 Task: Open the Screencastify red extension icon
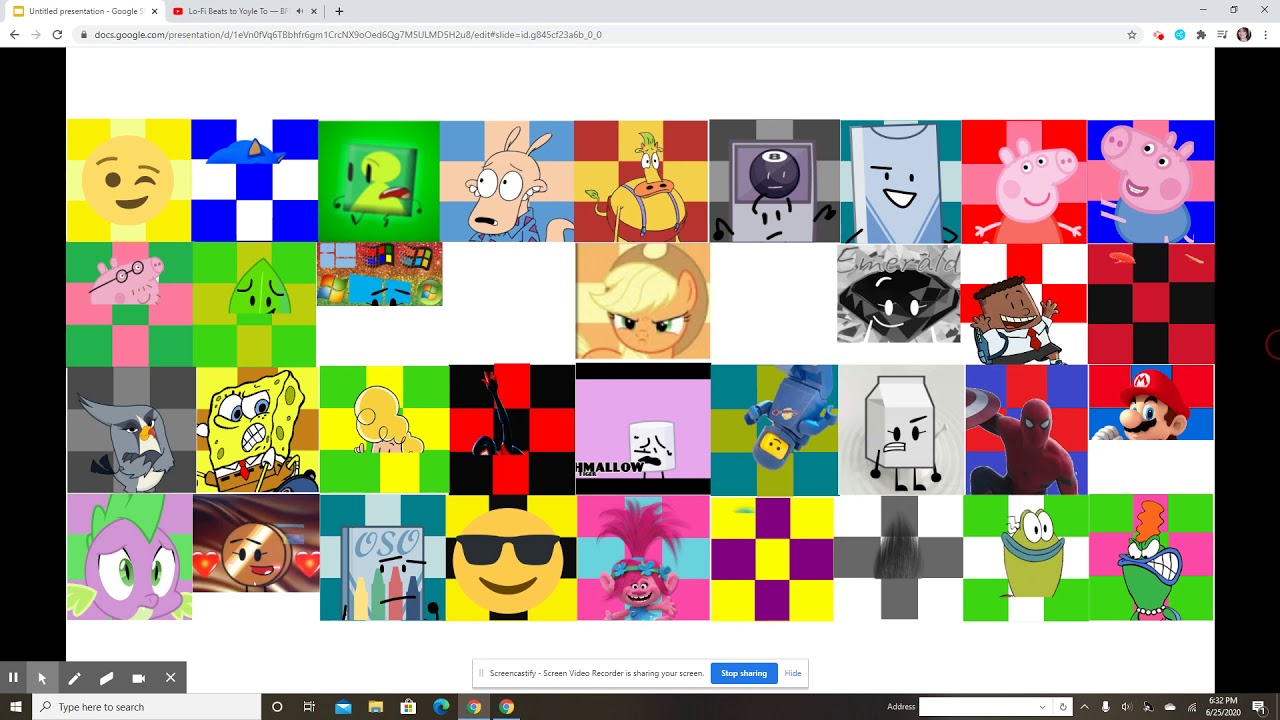(1158, 34)
